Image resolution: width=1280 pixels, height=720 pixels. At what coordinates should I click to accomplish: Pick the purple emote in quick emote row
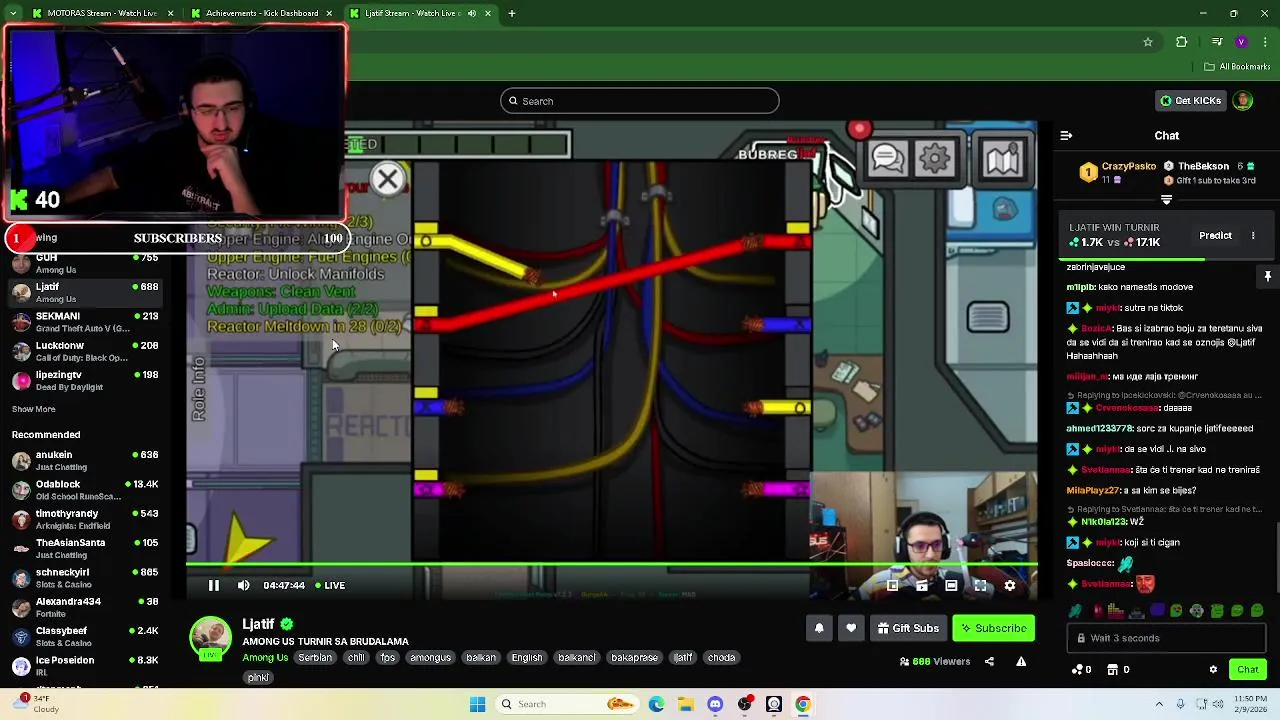click(x=1157, y=610)
